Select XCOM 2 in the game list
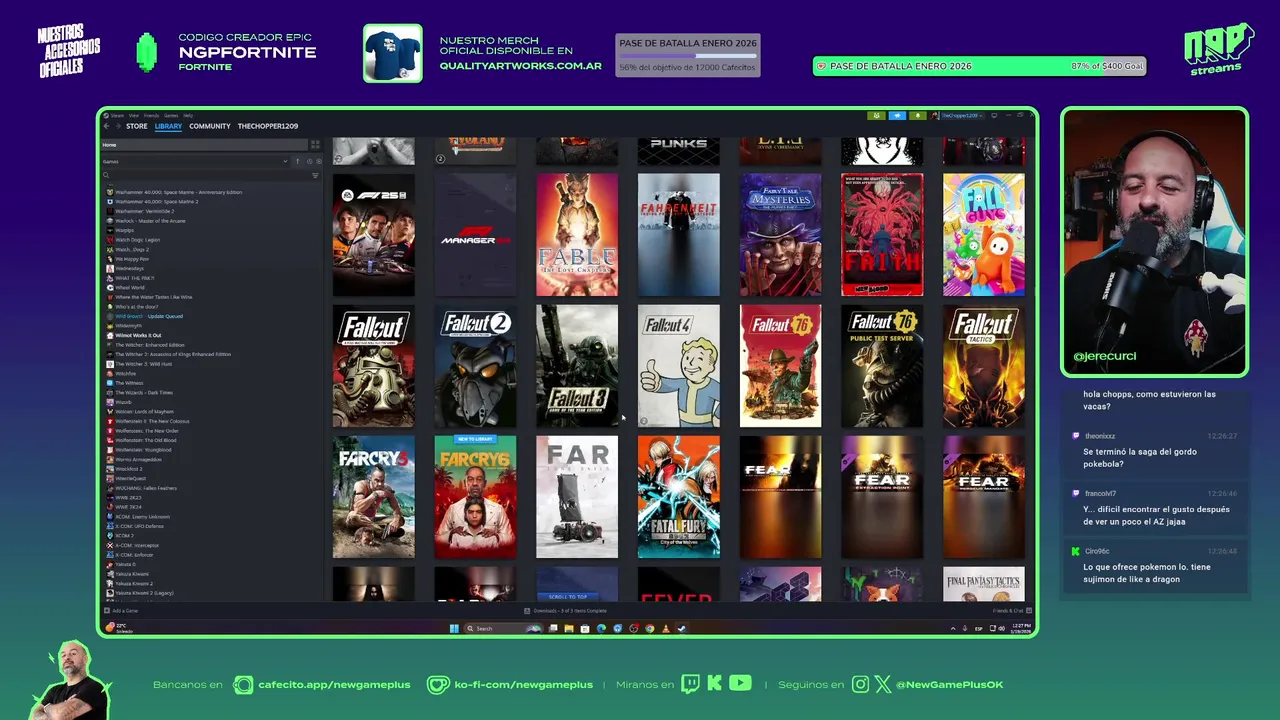 124,536
